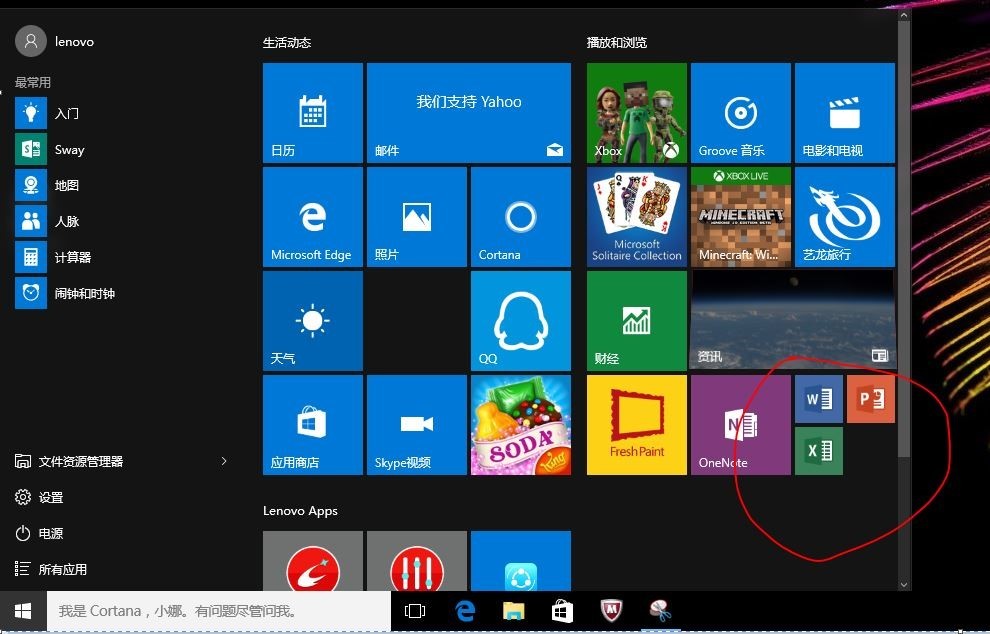Click the Start menu scrollbar down arrow
Viewport: 990px width, 634px height.
click(904, 585)
